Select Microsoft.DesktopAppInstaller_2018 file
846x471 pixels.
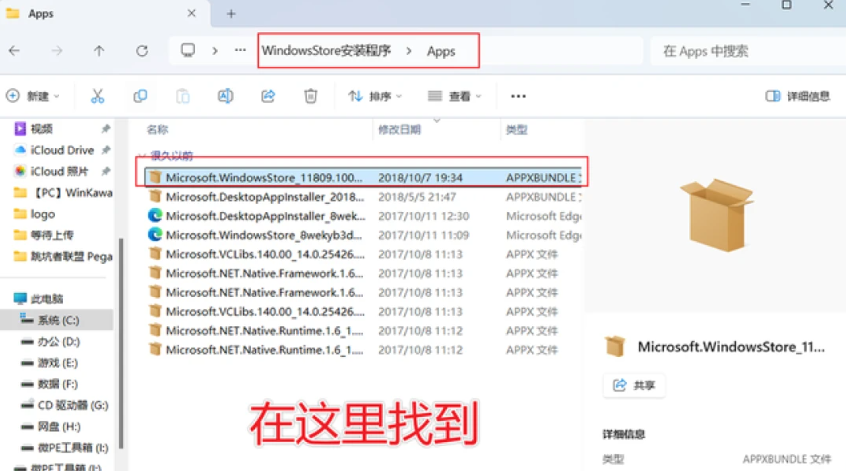click(363, 197)
